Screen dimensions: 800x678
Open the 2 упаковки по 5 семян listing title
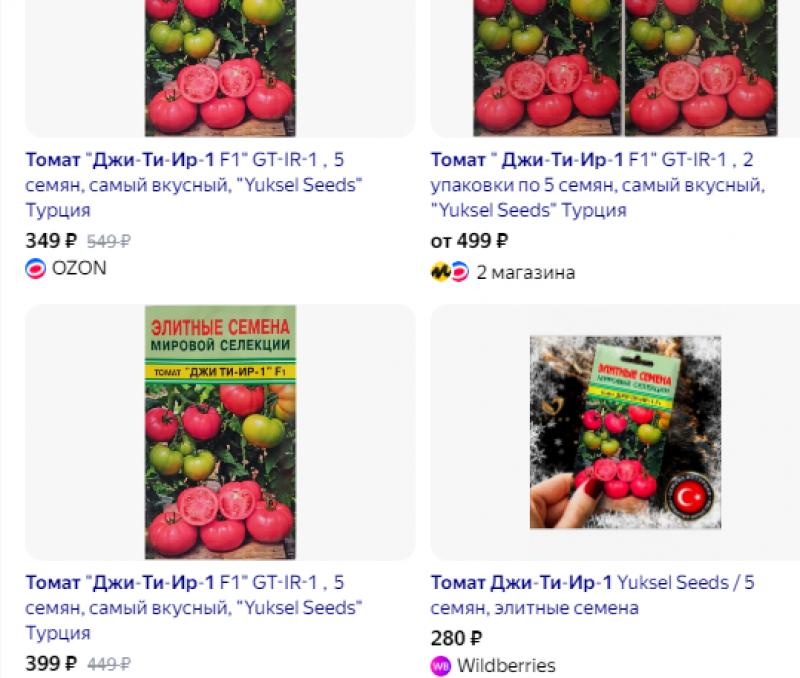pos(598,185)
